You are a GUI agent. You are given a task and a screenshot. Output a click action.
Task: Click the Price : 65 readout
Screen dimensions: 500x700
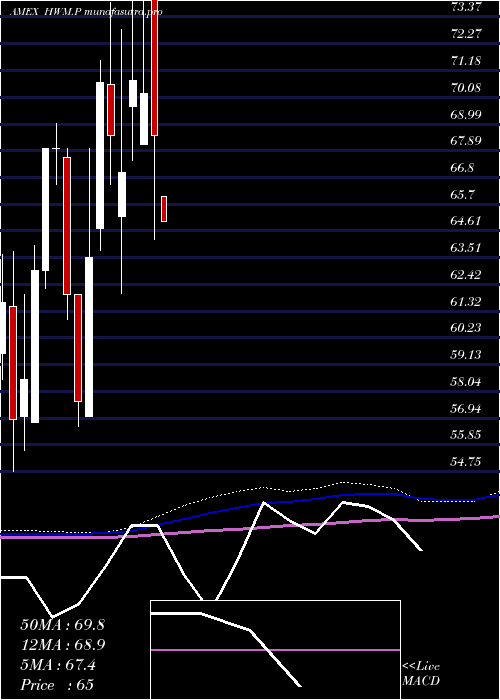57,685
